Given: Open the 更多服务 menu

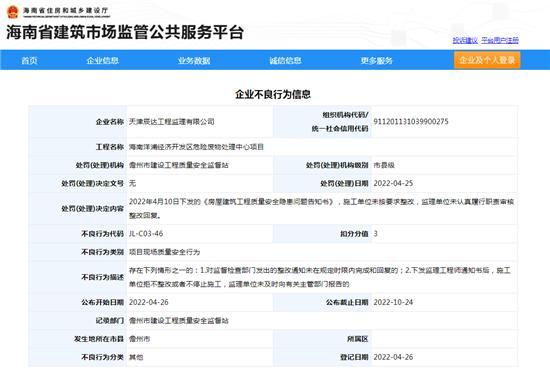Looking at the screenshot, I should [376, 60].
